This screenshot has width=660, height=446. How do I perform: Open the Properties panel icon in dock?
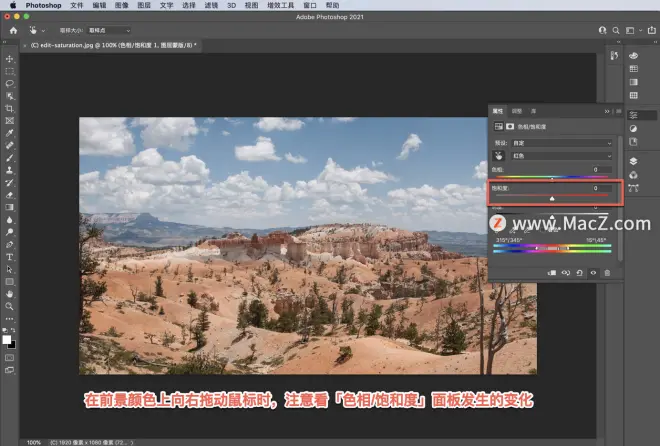click(633, 115)
